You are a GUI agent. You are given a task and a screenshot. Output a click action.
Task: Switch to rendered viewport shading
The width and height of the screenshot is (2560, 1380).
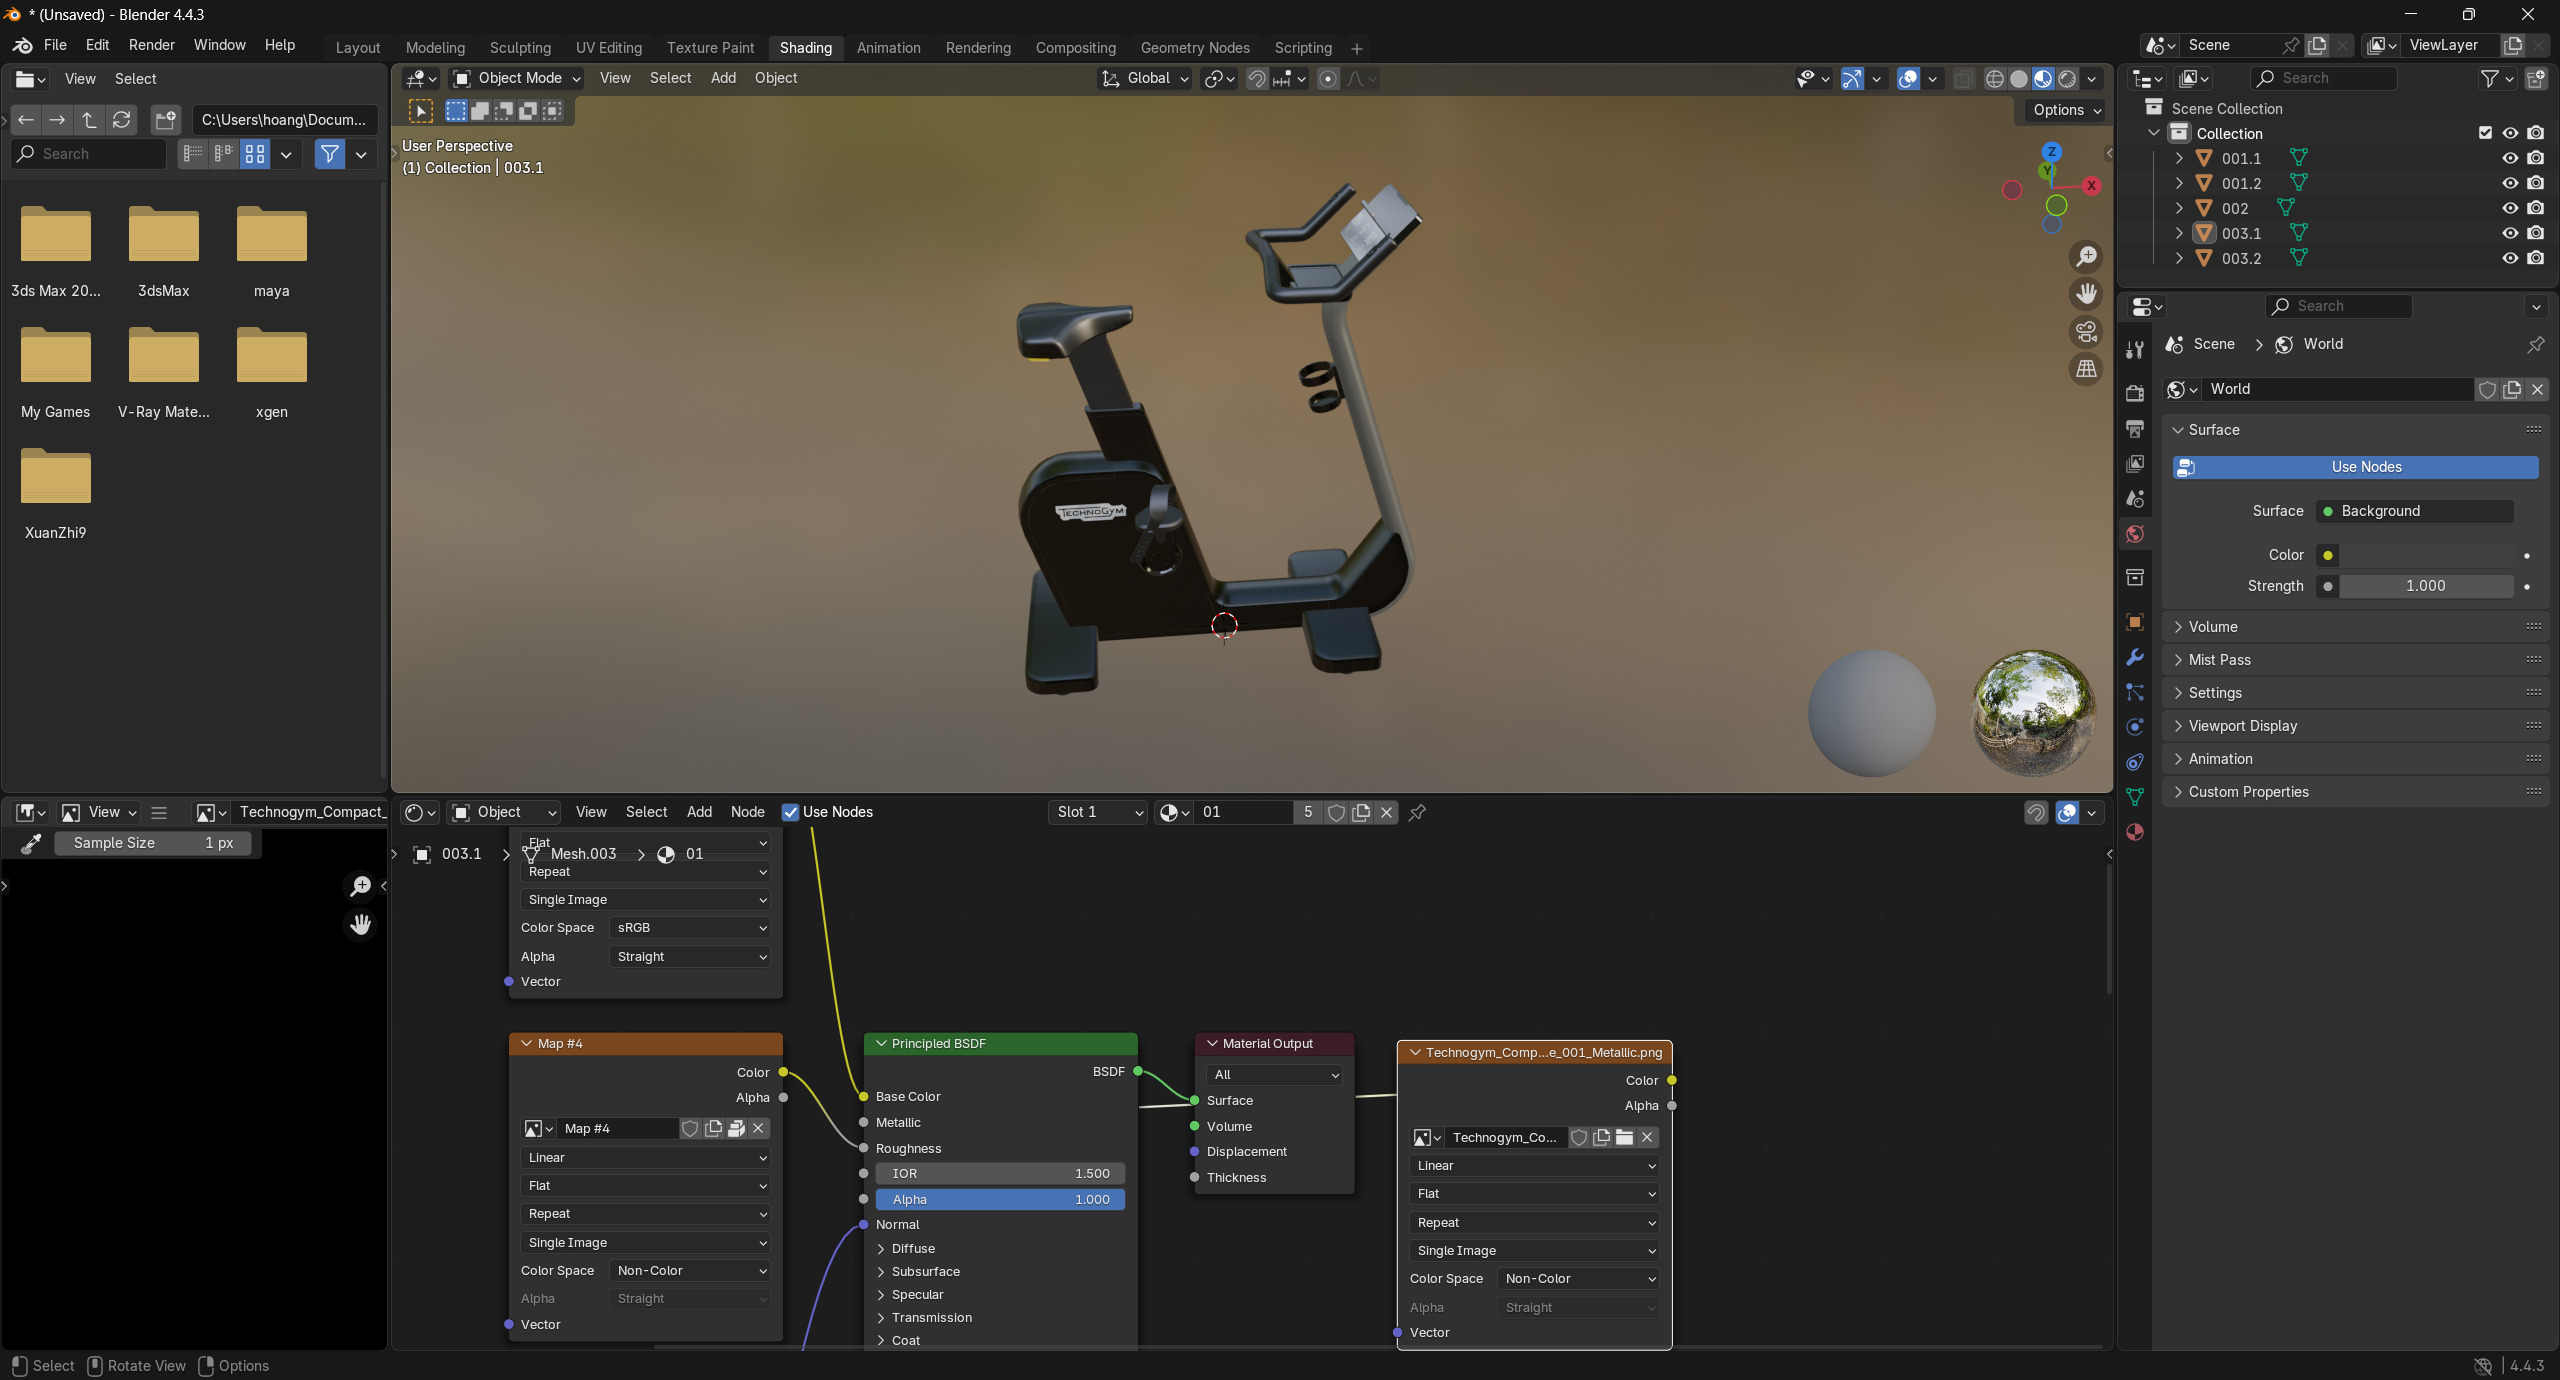pos(2067,79)
